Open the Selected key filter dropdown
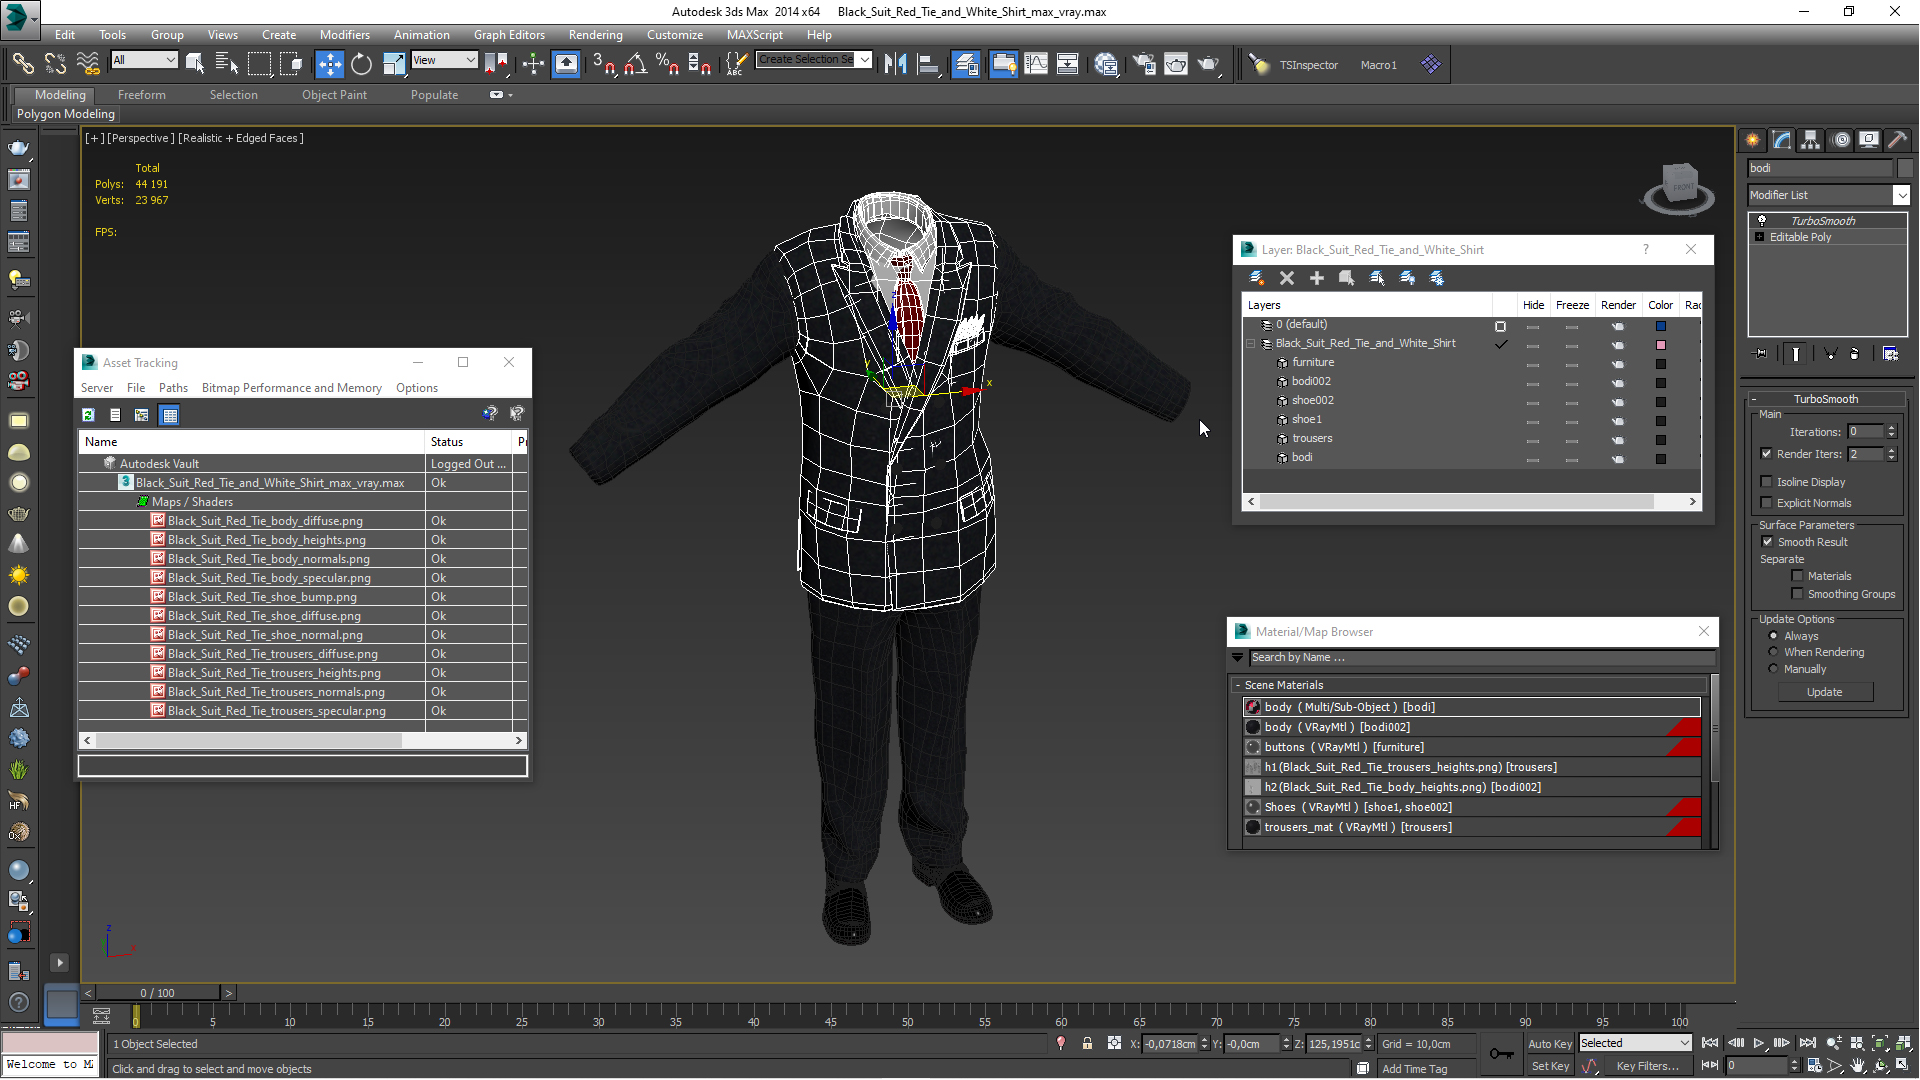This screenshot has height=1080, width=1920. tap(1635, 1043)
